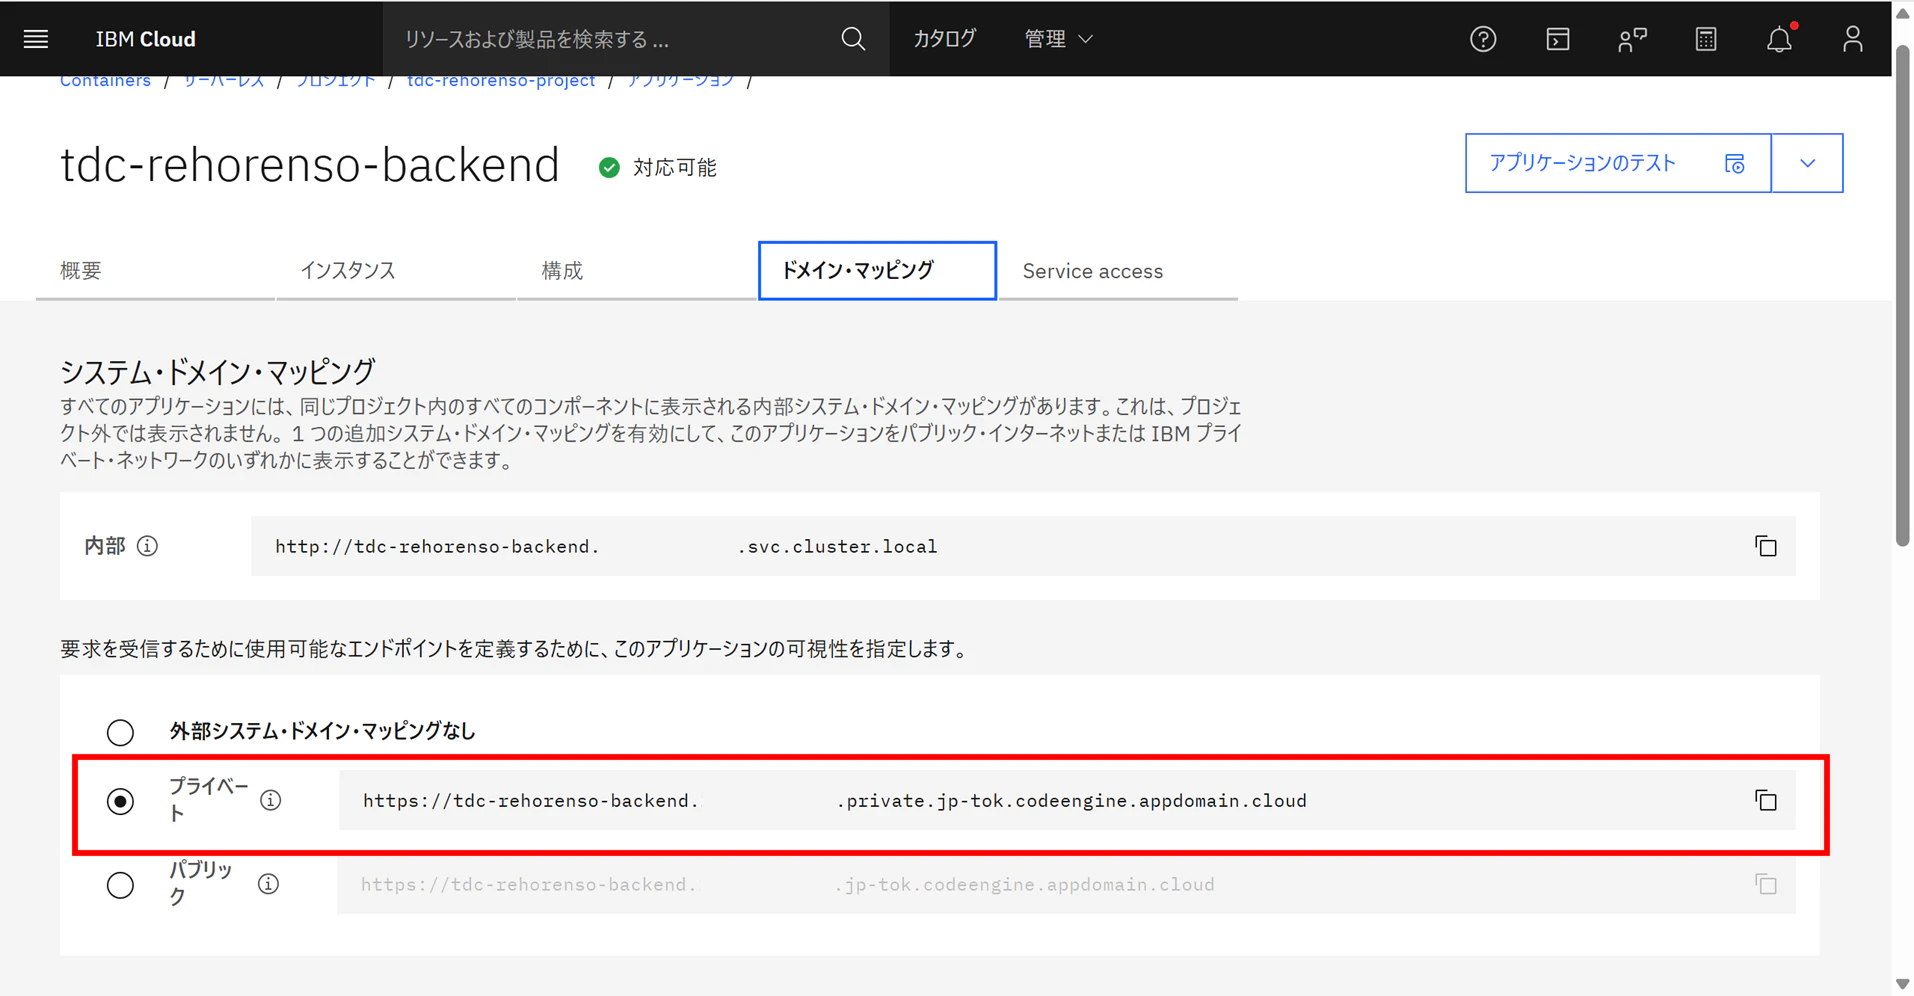Open the tdc-rehorenso-project breadcrumb link
The image size is (1914, 996).
point(501,81)
